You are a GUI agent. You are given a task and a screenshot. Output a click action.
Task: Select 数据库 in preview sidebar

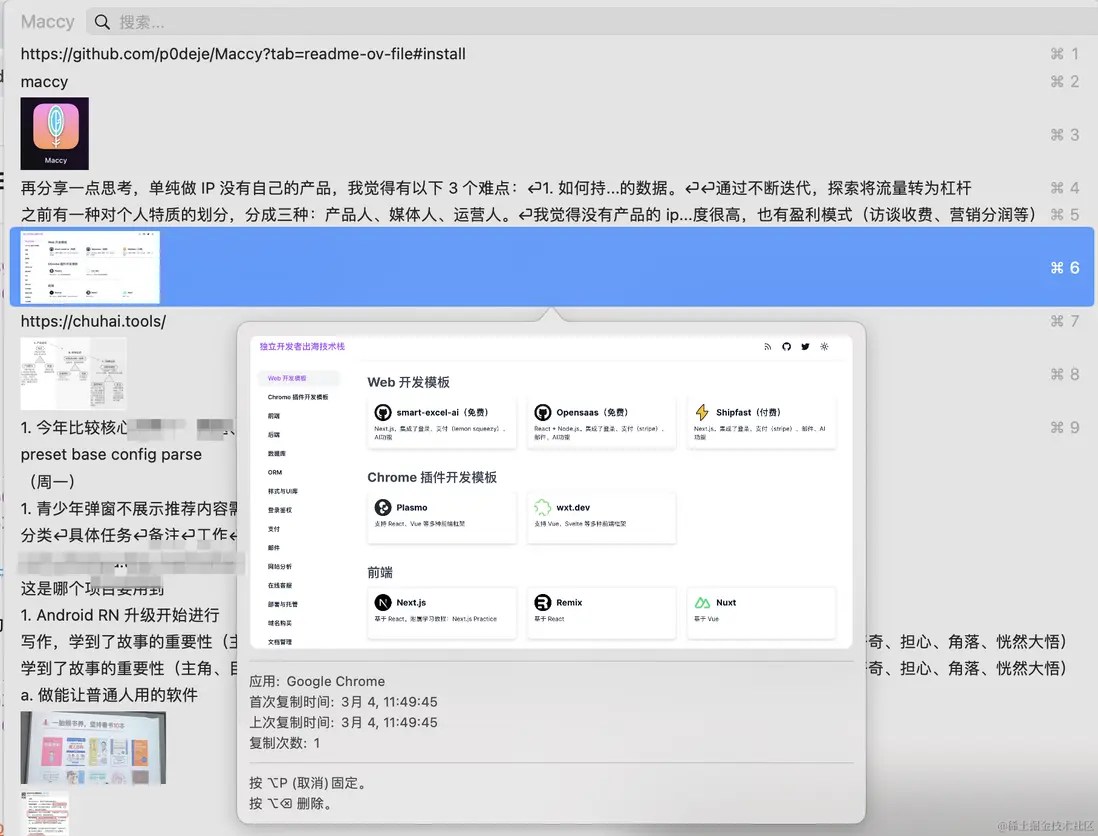tap(277, 454)
